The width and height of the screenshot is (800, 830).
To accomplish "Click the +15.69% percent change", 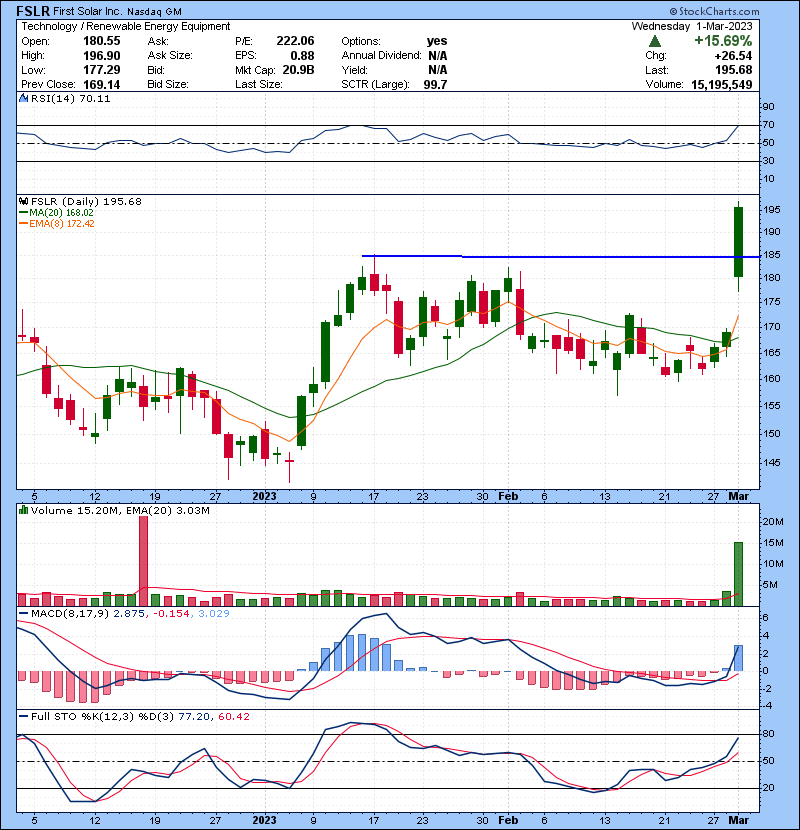I will tap(723, 41).
